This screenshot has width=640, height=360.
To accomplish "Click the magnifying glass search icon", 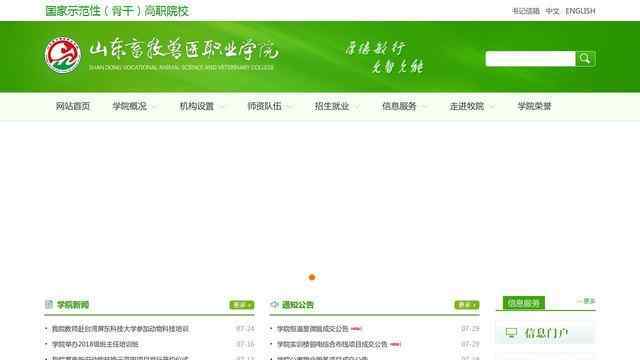I will (x=585, y=59).
